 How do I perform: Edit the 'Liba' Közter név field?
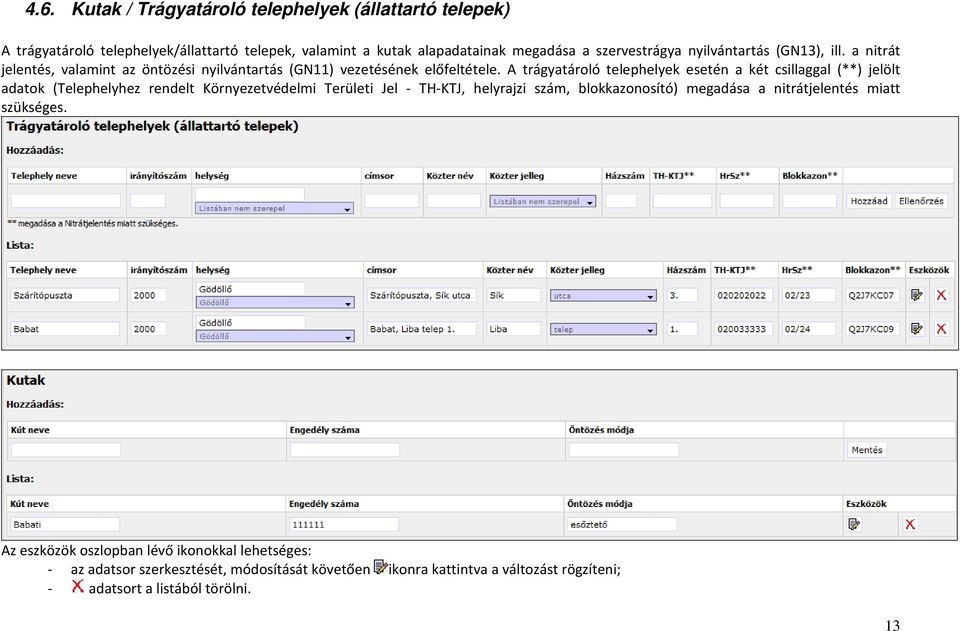click(x=514, y=329)
